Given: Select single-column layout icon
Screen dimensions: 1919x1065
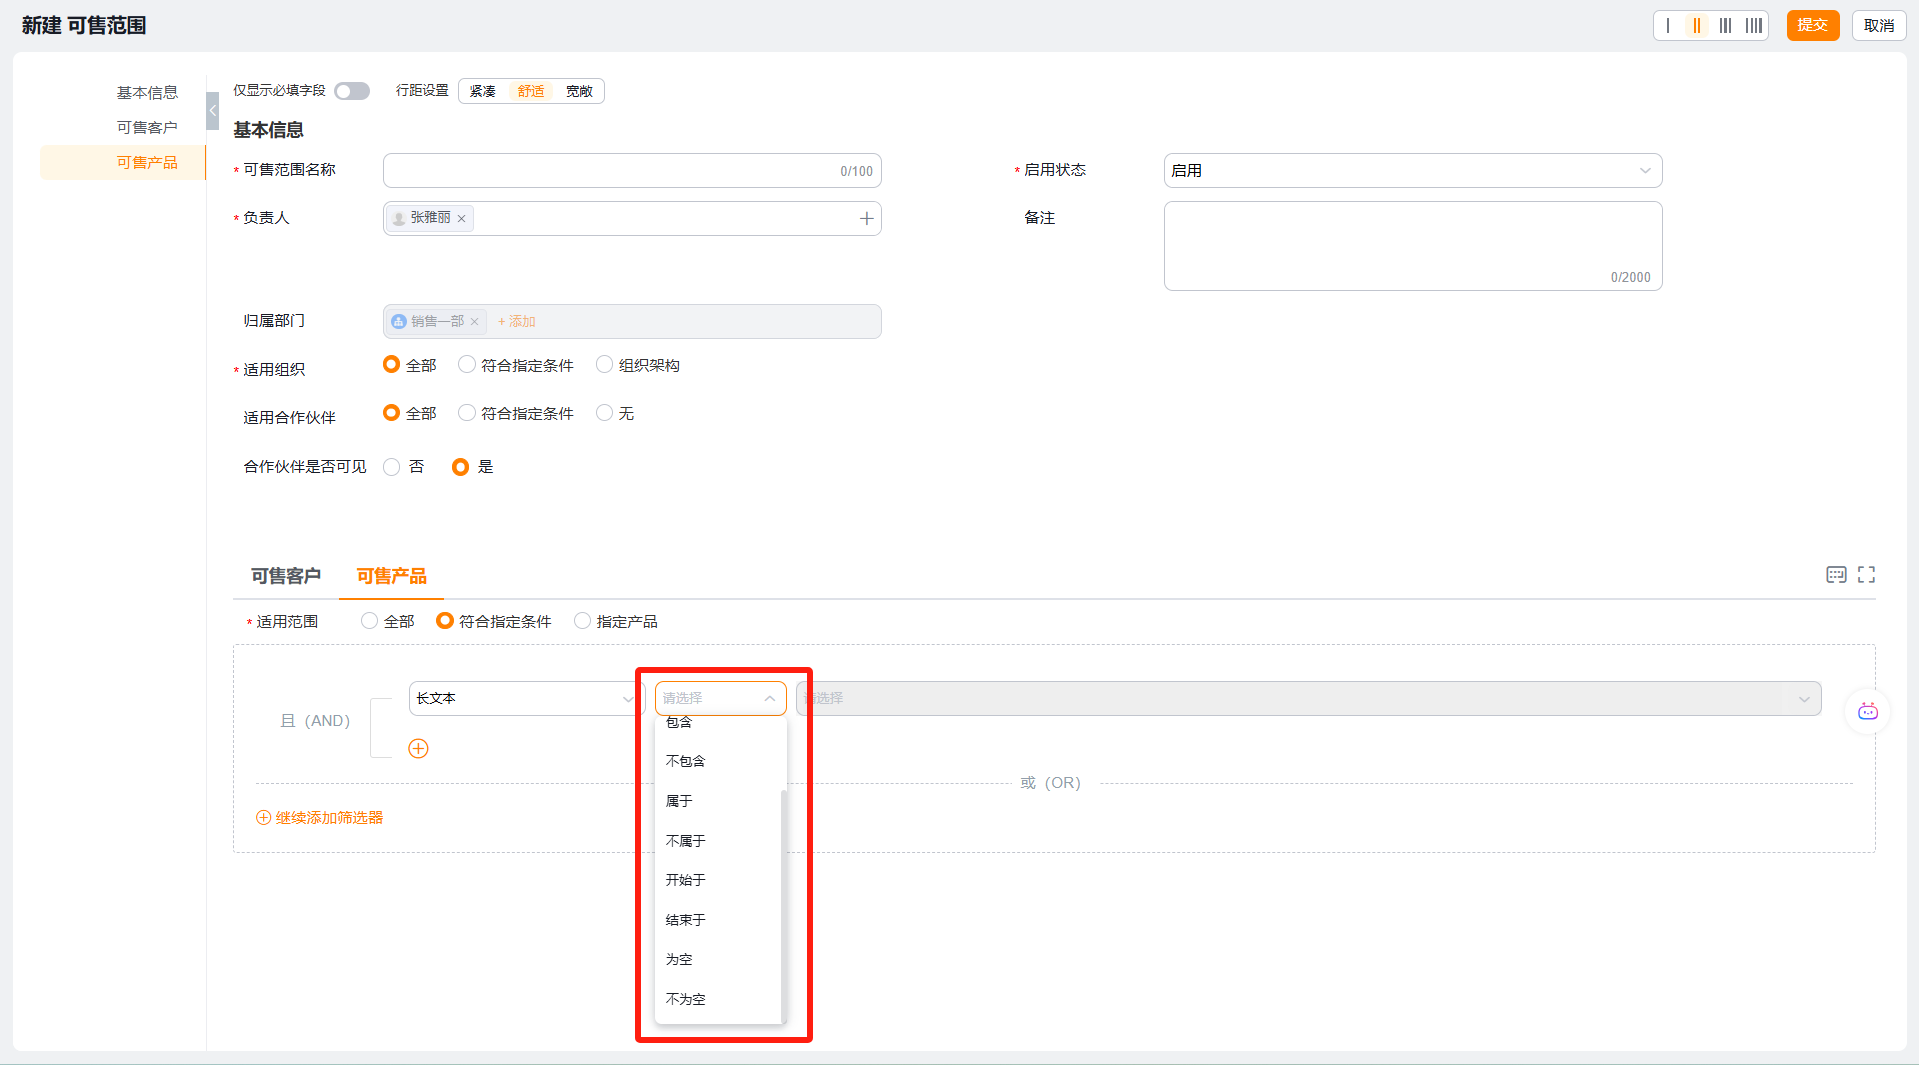Looking at the screenshot, I should point(1668,26).
